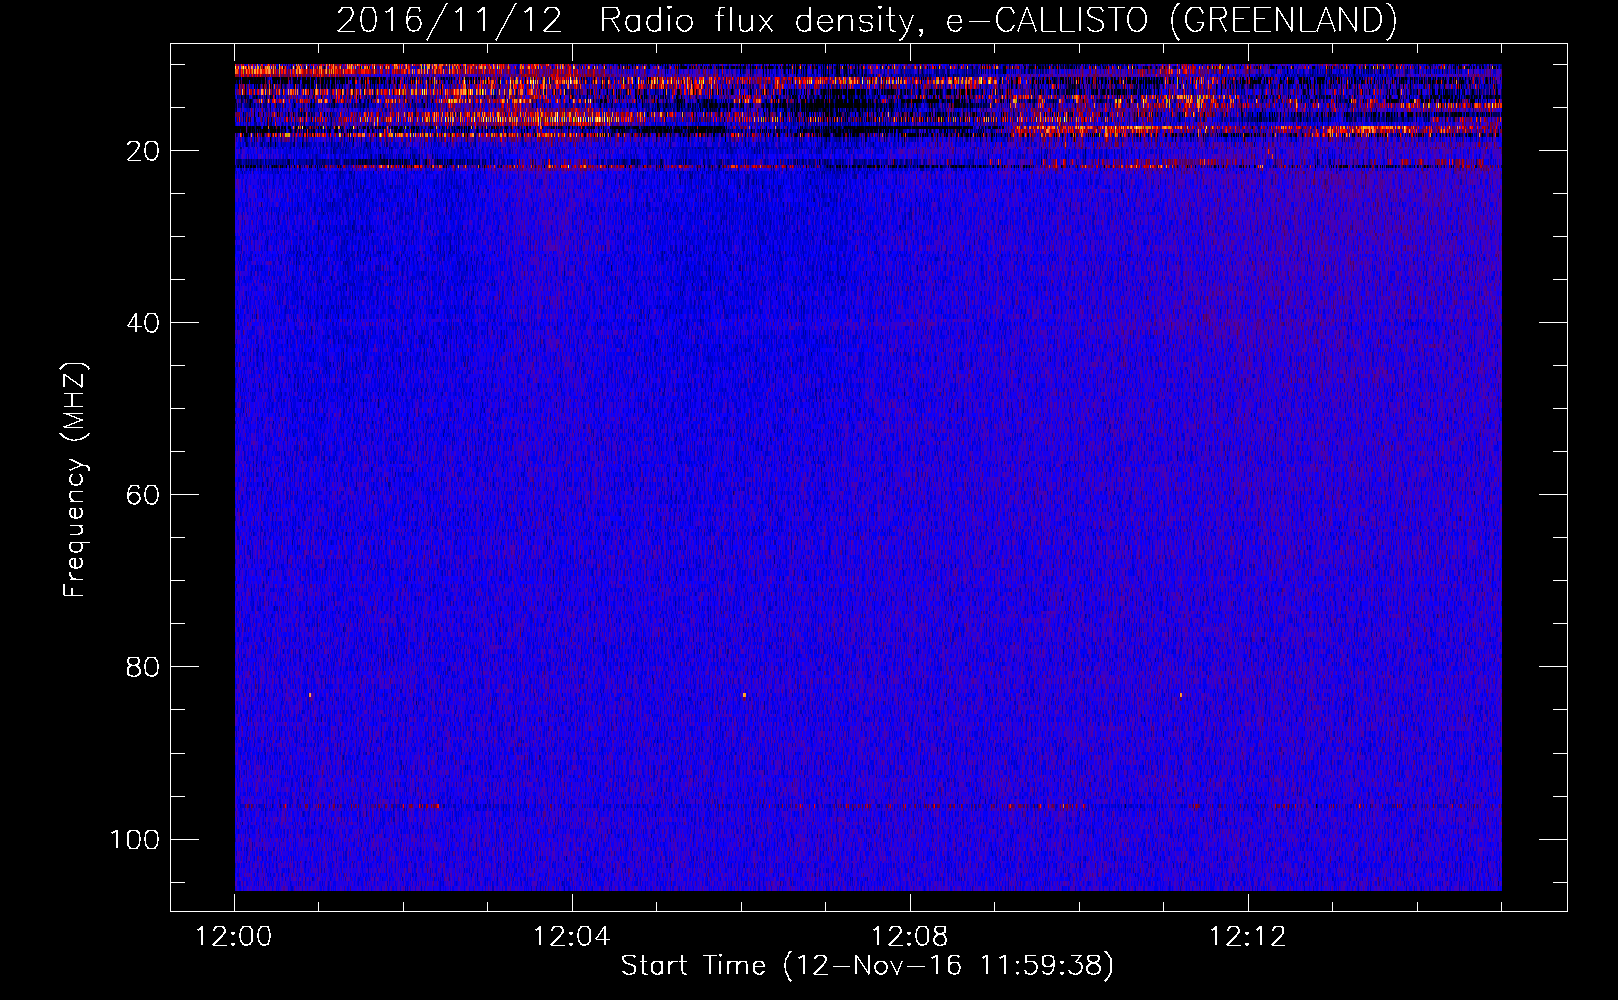
Task: Click the frequency tick label 80
Action: 143,667
